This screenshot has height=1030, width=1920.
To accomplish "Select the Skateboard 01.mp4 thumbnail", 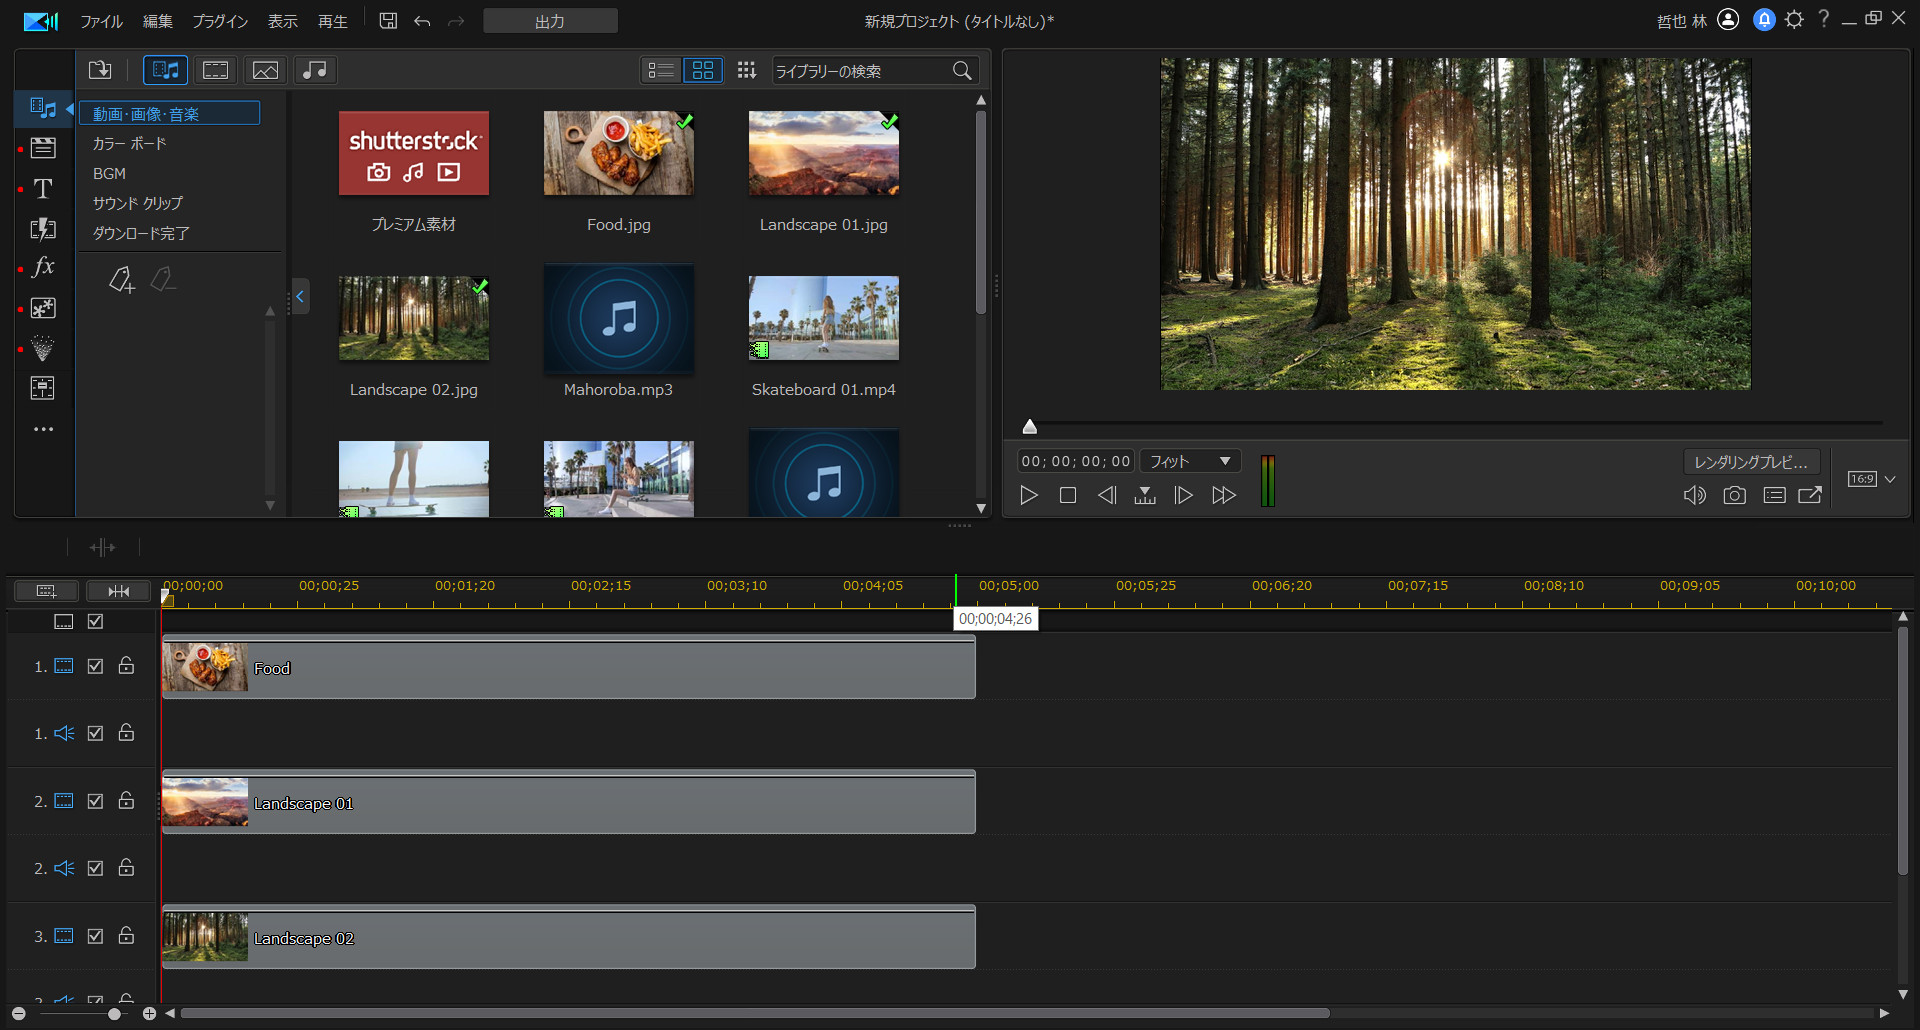I will tap(824, 318).
